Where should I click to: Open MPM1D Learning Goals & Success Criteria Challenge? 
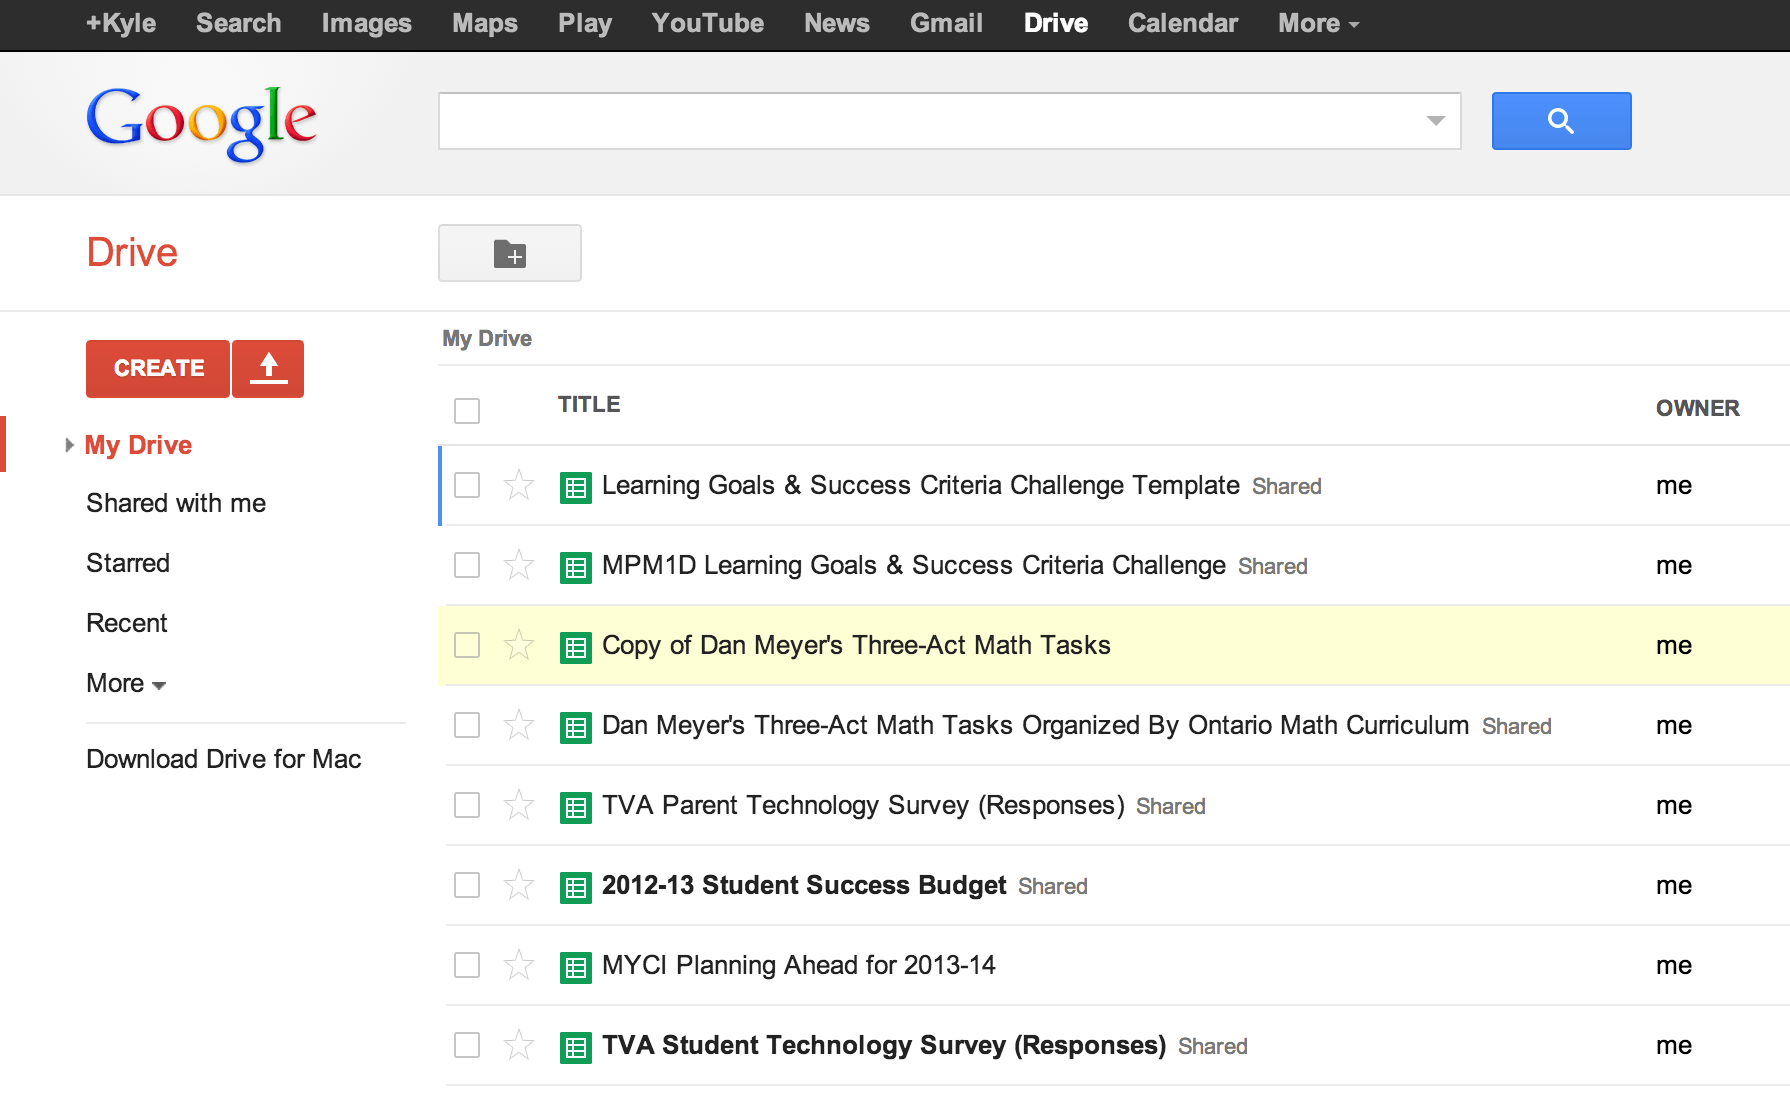[x=914, y=565]
